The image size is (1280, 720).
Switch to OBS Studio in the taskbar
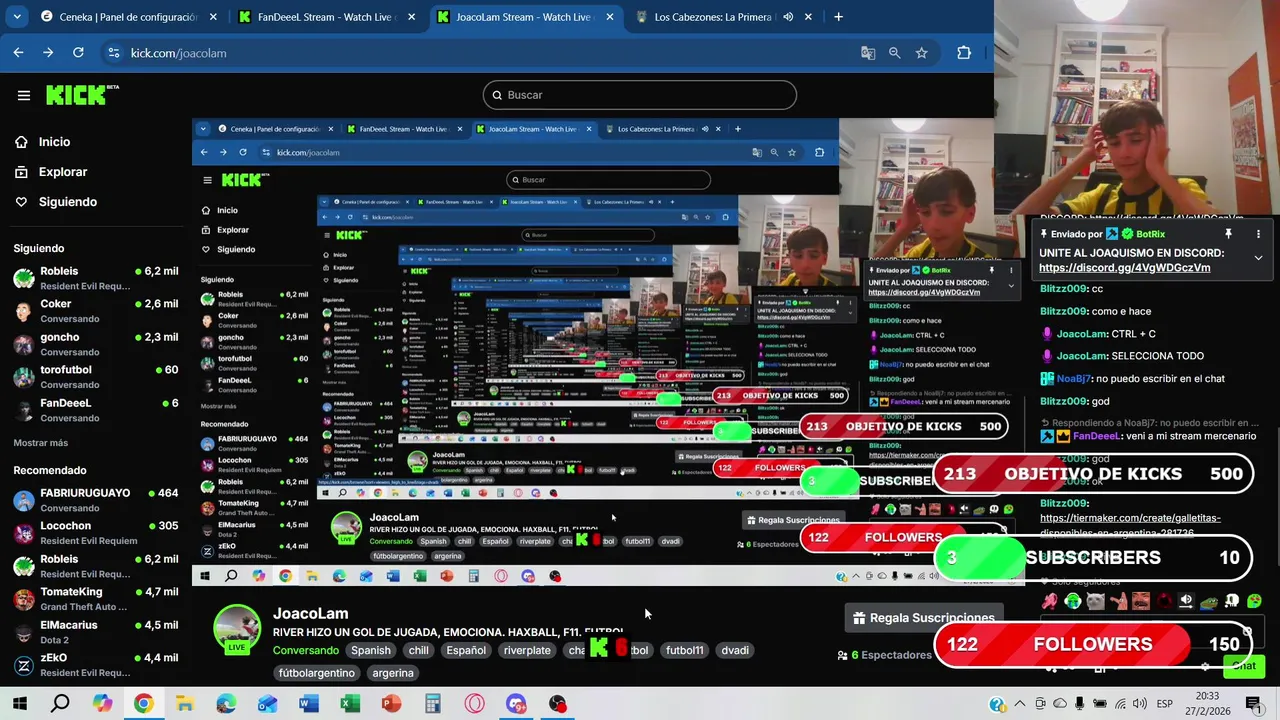click(557, 704)
